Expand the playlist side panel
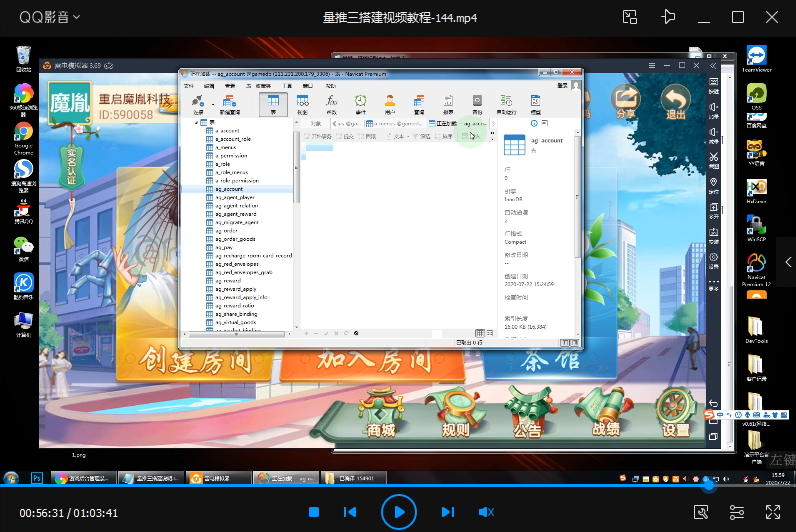 788,262
